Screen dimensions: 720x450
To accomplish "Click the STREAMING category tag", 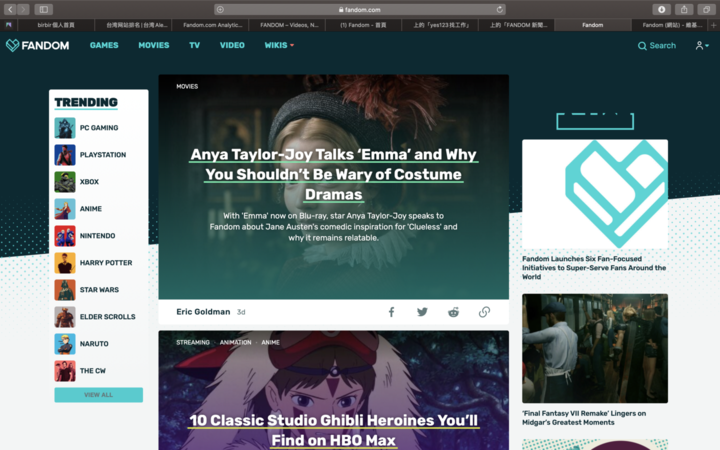I will pyautogui.click(x=193, y=343).
